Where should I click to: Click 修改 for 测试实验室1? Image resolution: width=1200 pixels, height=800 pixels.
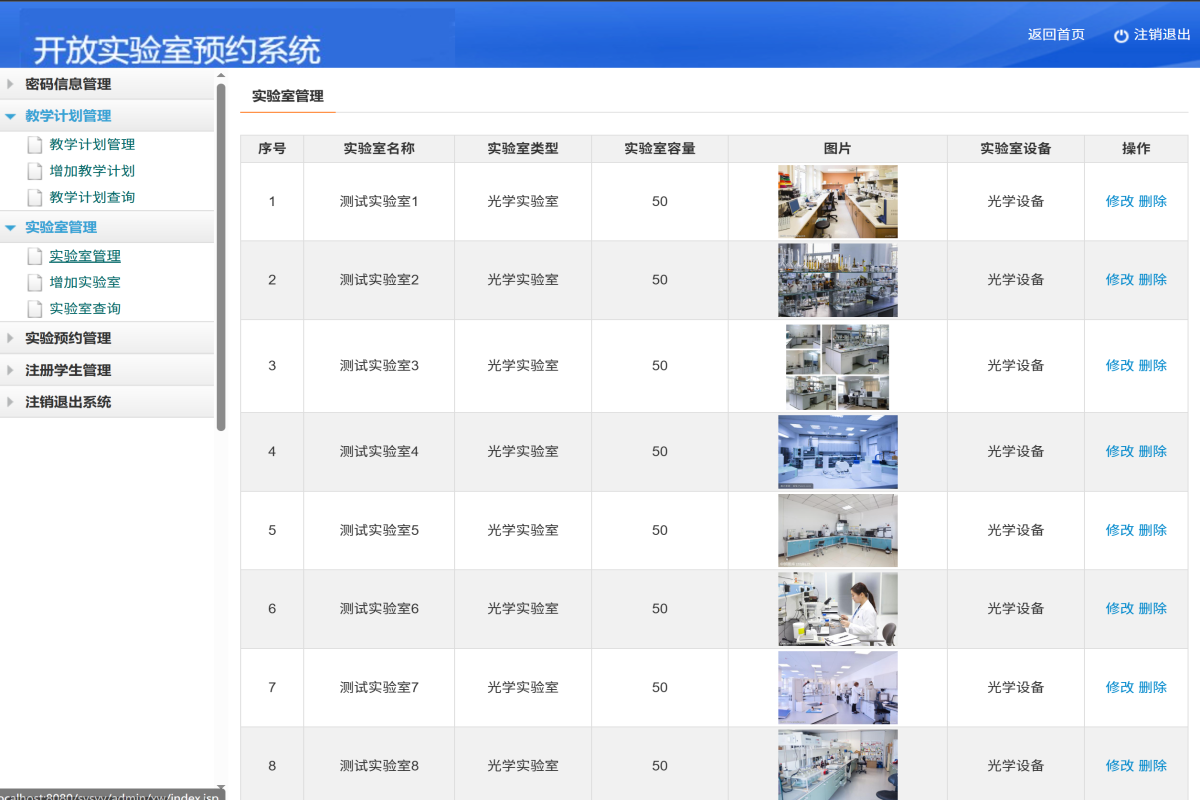(x=1120, y=200)
